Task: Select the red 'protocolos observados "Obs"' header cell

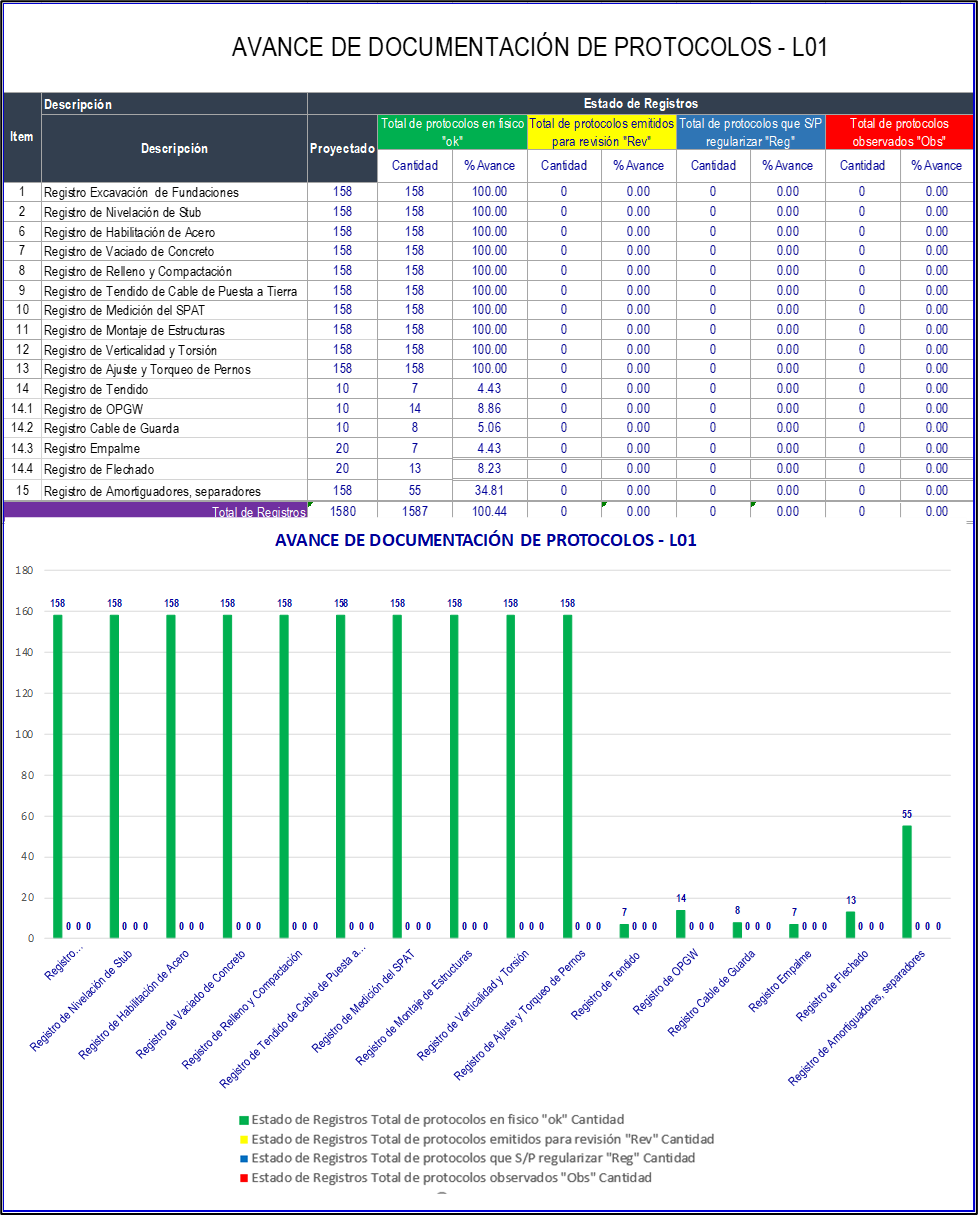Action: click(x=899, y=132)
